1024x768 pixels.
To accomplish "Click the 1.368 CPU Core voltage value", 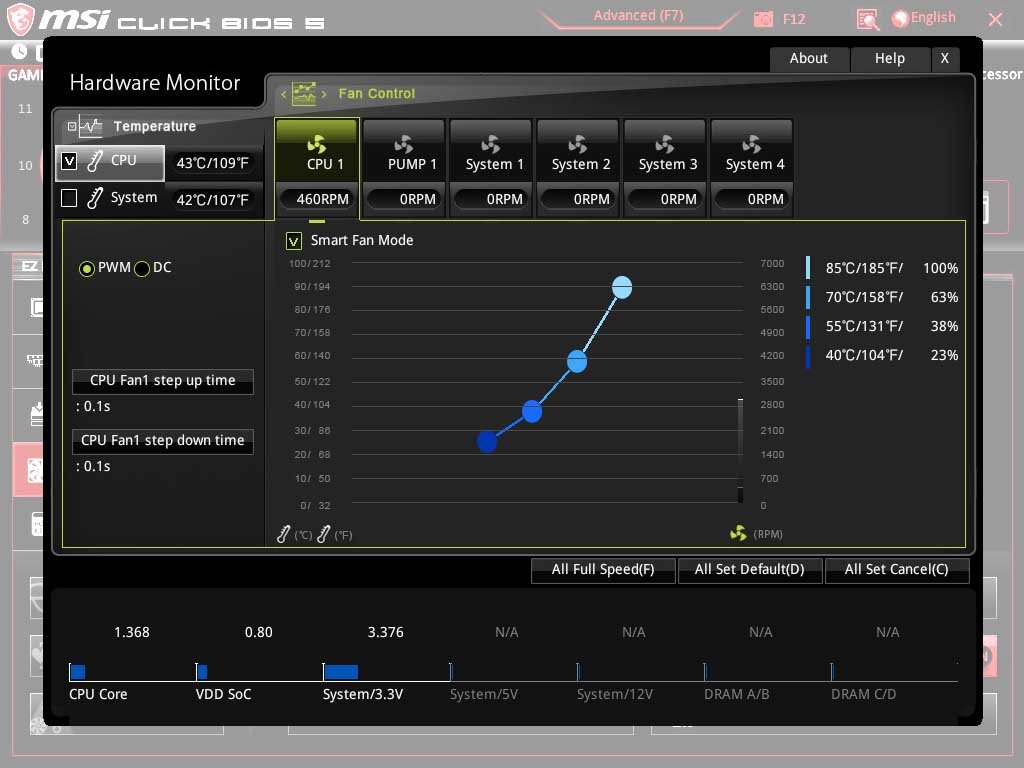I will tap(132, 632).
